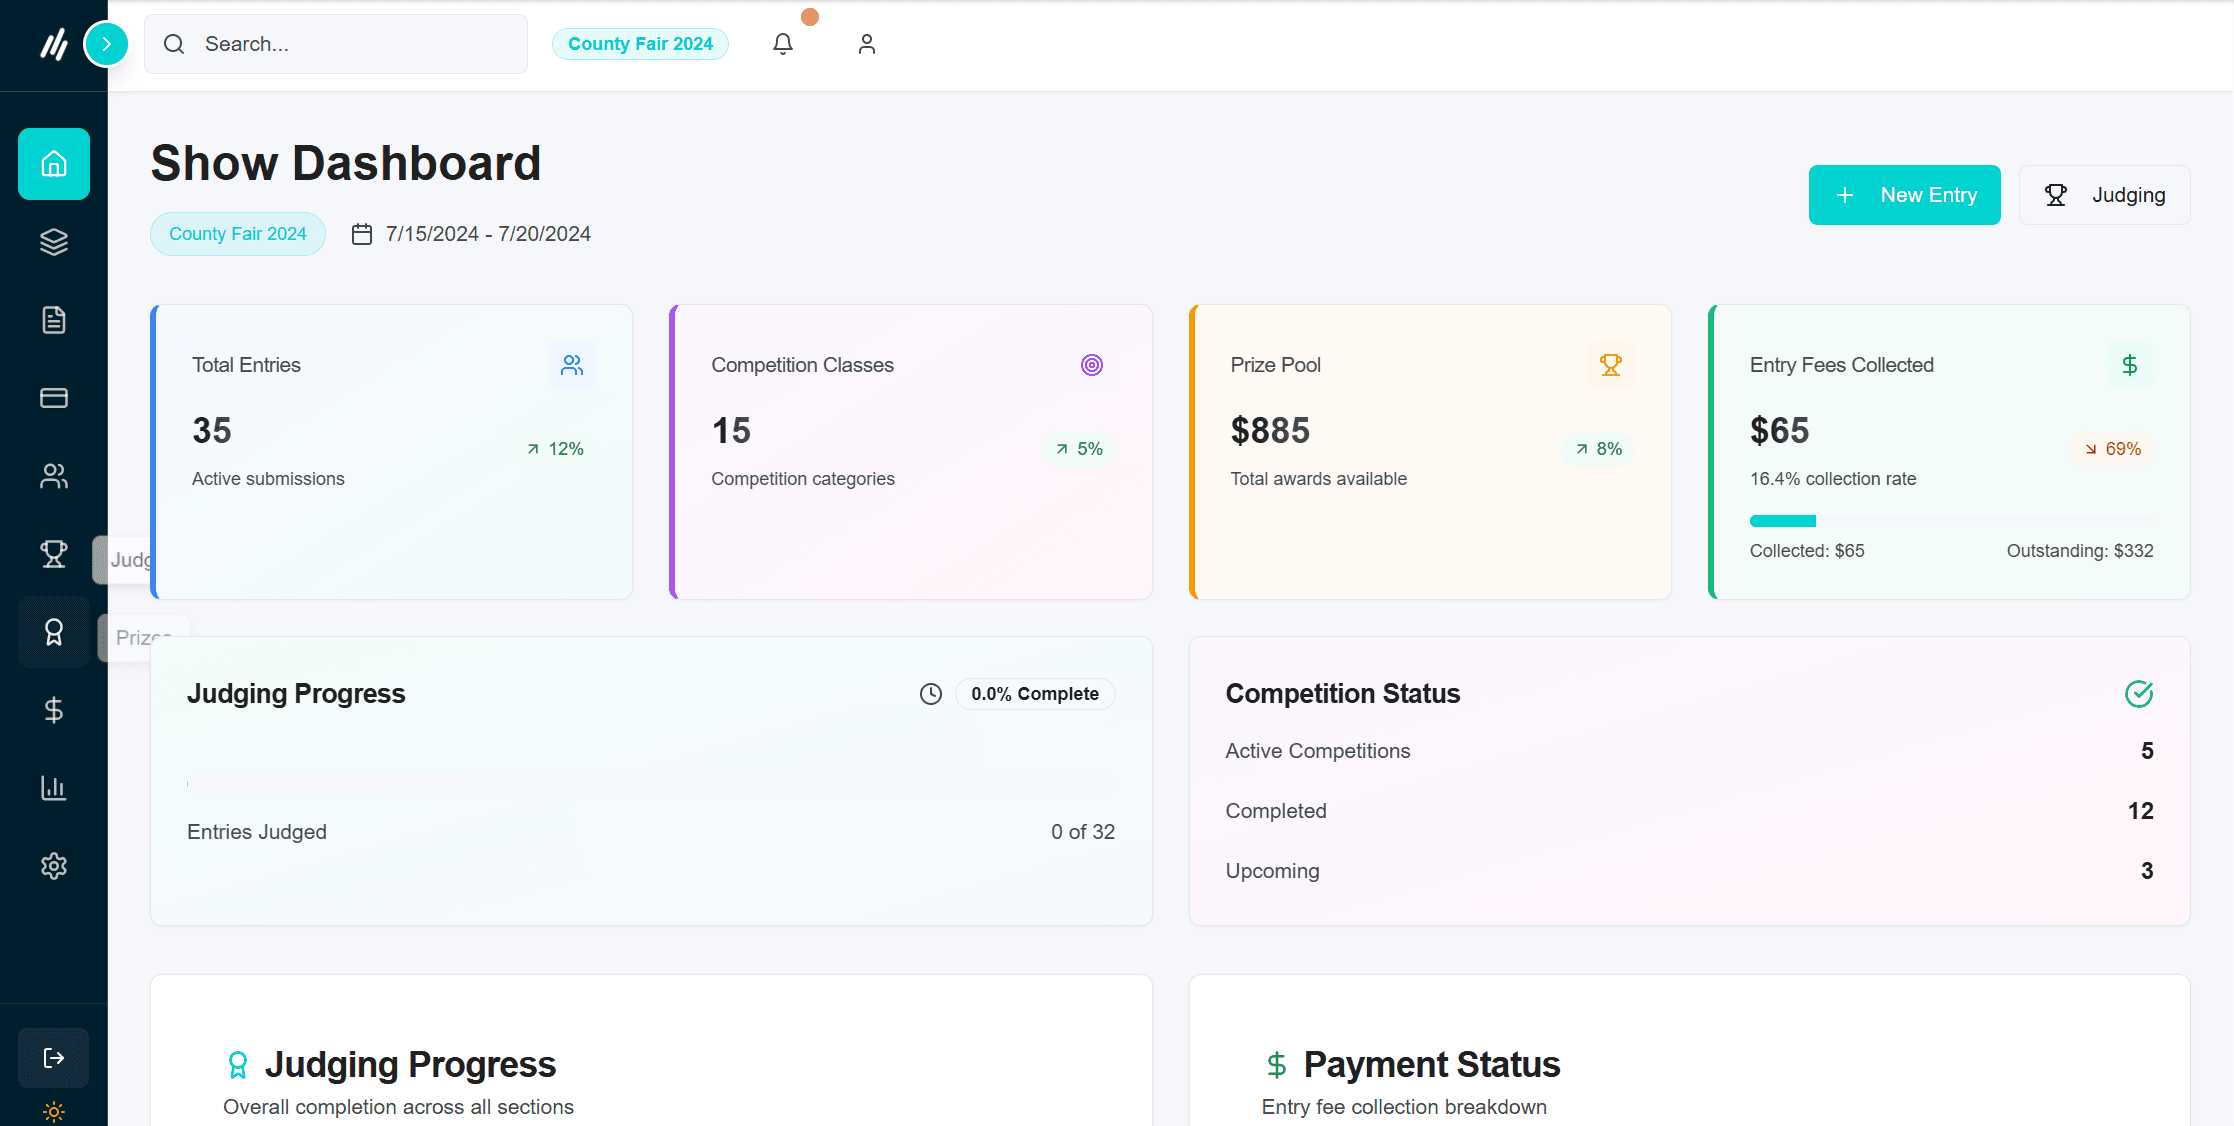The height and width of the screenshot is (1126, 2234).
Task: Open the bar chart reports sidebar icon
Action: [54, 788]
